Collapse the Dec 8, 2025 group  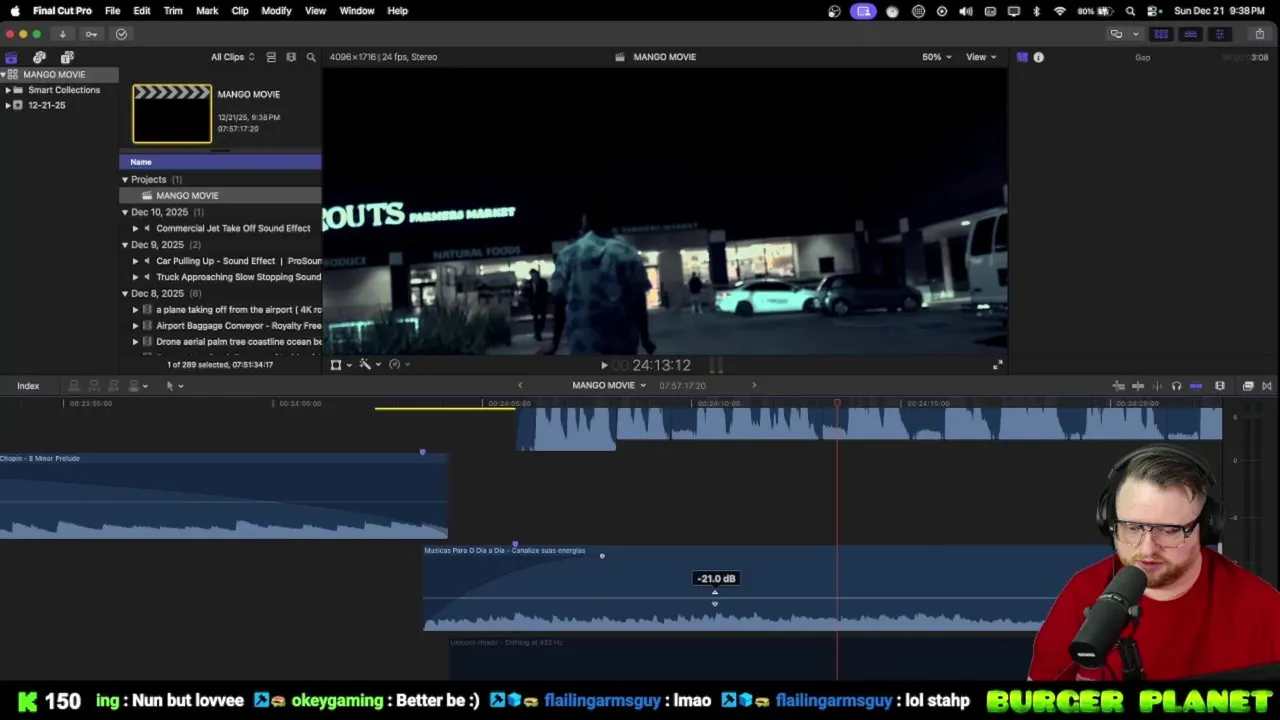point(125,294)
